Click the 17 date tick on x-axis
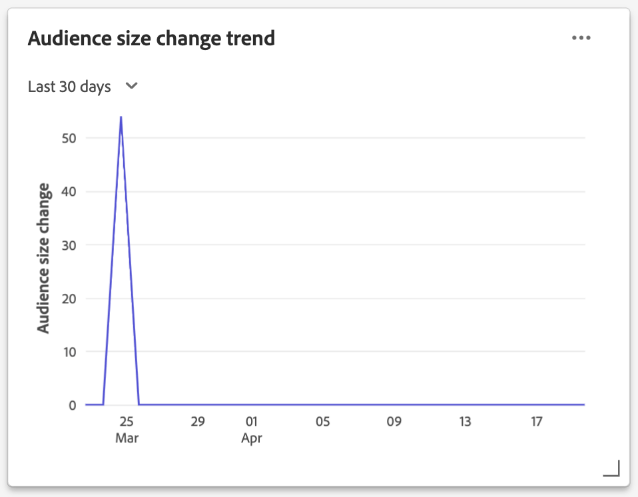This screenshot has height=497, width=638. tap(537, 422)
